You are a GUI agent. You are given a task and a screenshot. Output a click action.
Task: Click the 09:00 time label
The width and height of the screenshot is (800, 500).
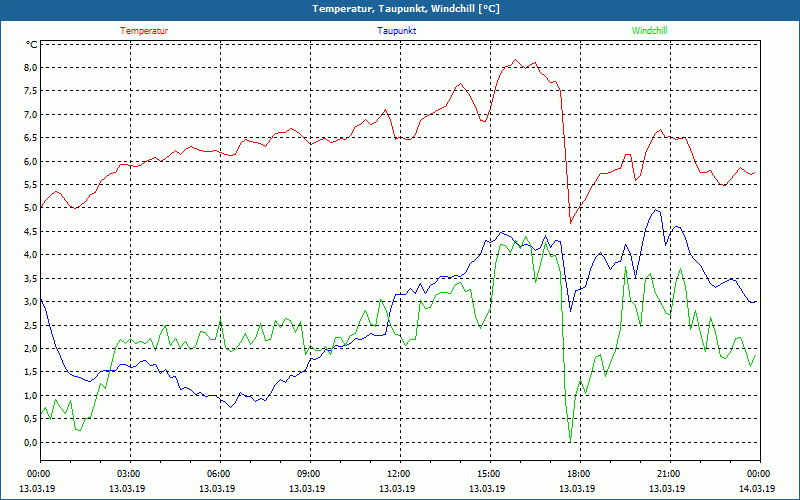pyautogui.click(x=310, y=474)
